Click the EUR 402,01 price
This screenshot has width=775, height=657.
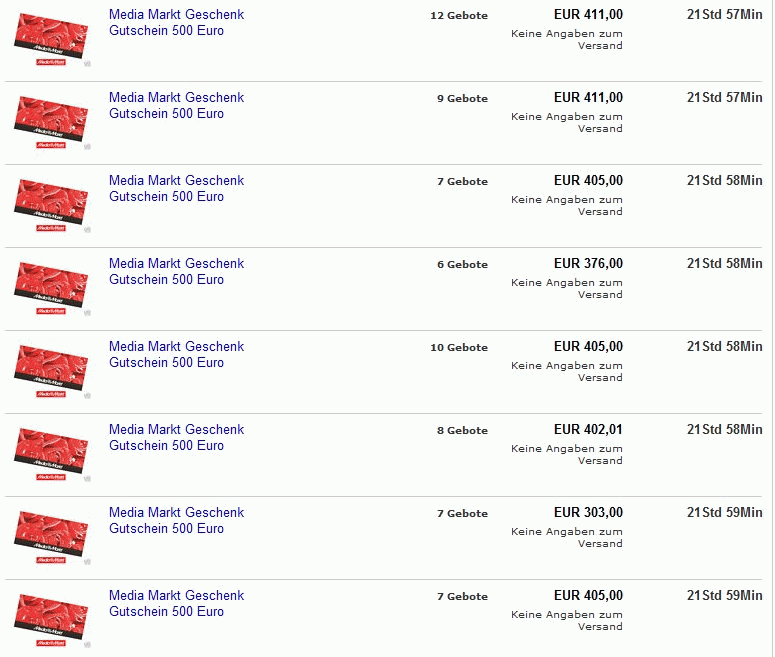(x=588, y=429)
